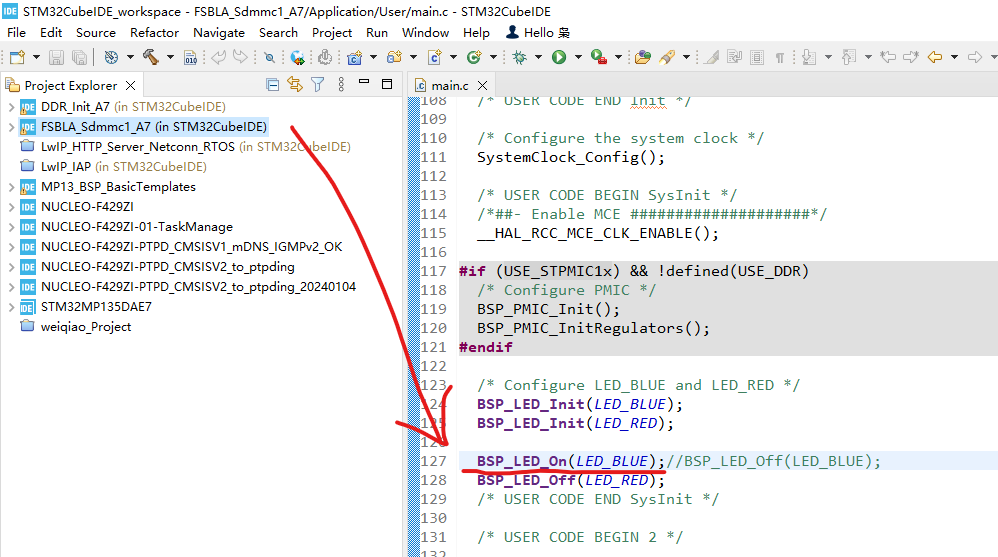Open the File menu
The height and width of the screenshot is (557, 998).
point(17,32)
